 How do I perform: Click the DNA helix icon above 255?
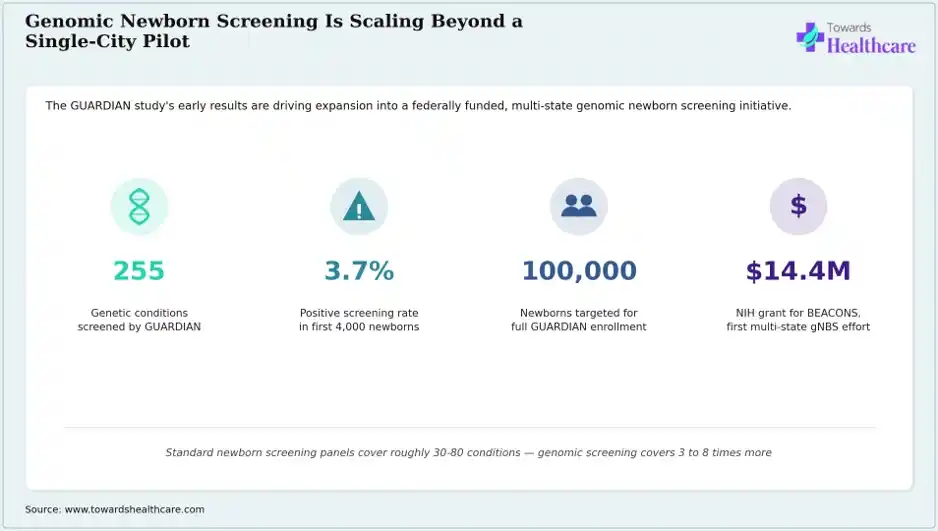139,206
